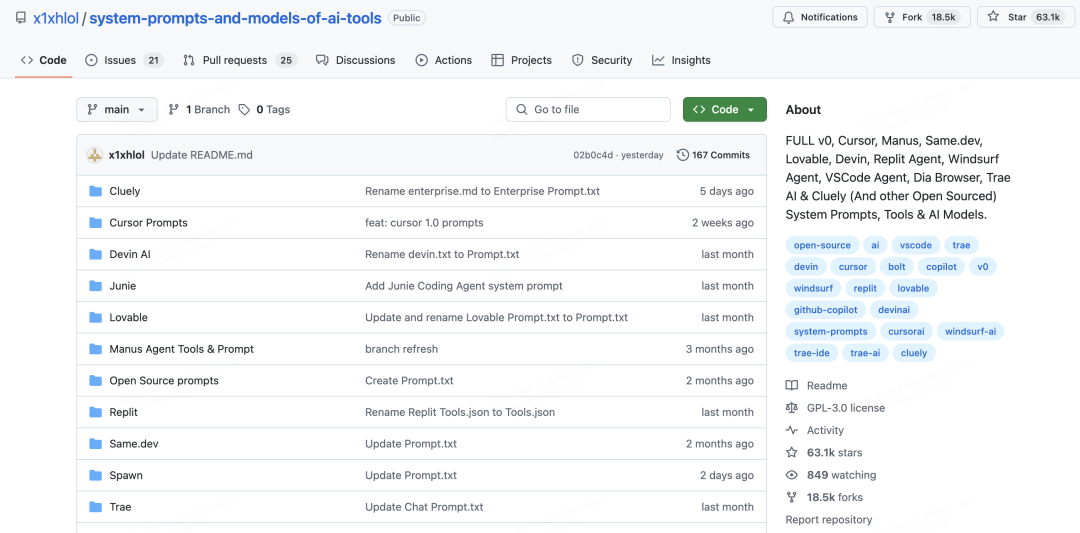
Task: Open 'Rename Replit Tools.json to Tools.json' commit
Action: pyautogui.click(x=460, y=412)
